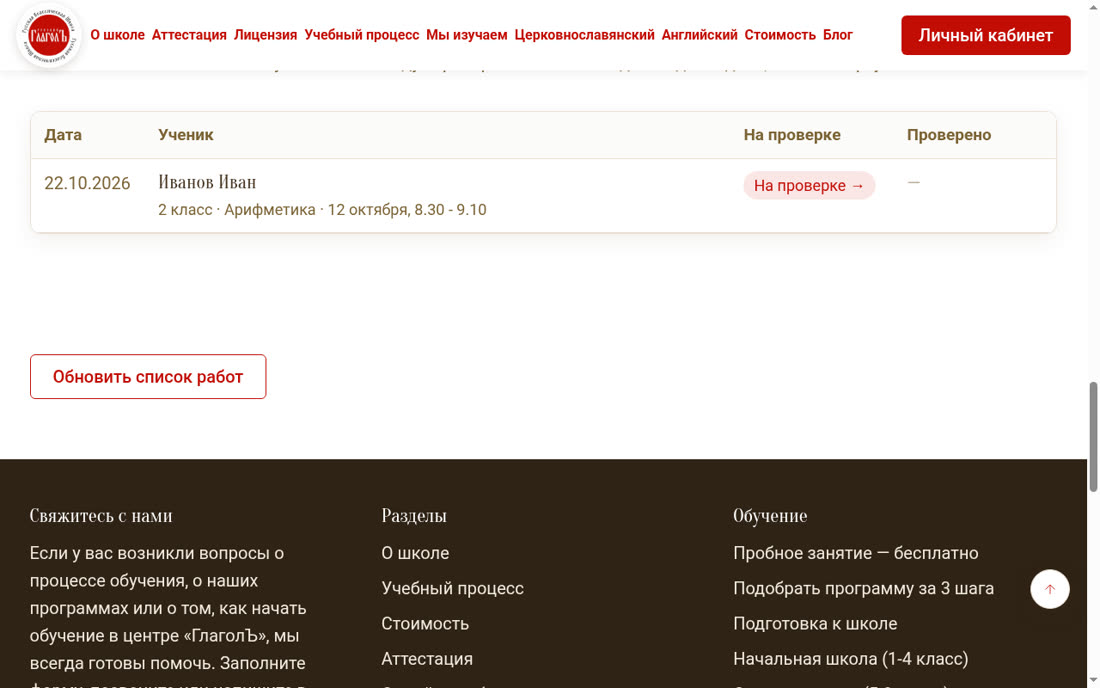Open Подобрать программу за 3 шага link
The height and width of the screenshot is (688, 1100).
point(864,588)
